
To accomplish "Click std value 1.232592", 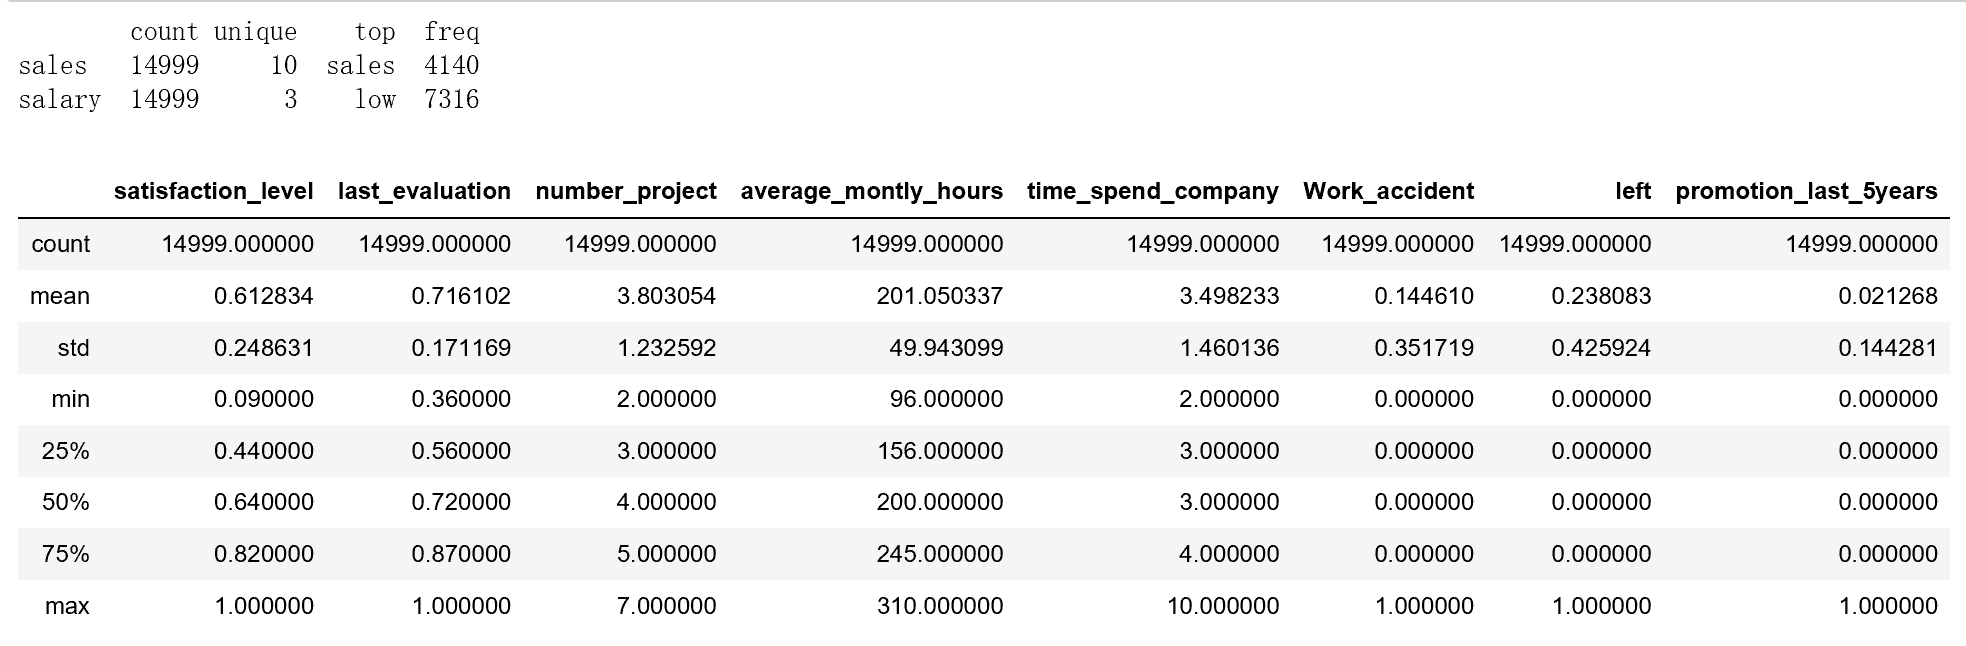I will tap(667, 348).
